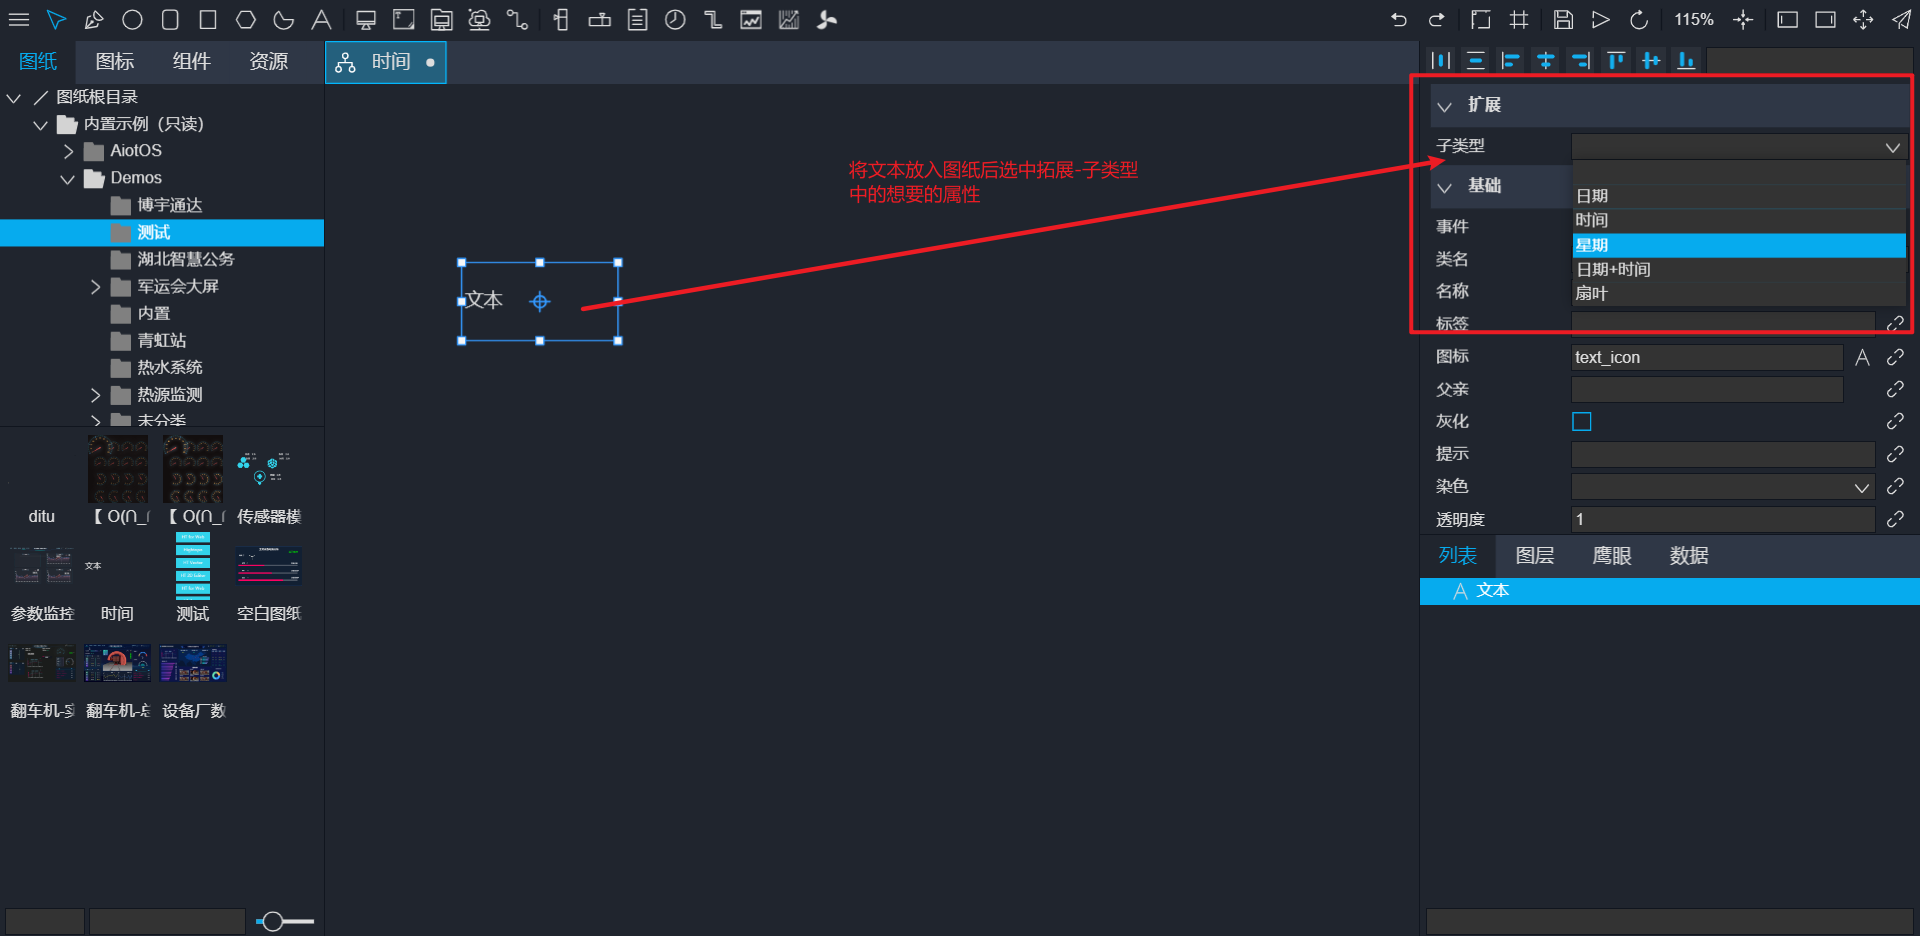The width and height of the screenshot is (1920, 936).
Task: Enable the 灰化 checkbox
Action: point(1582,422)
